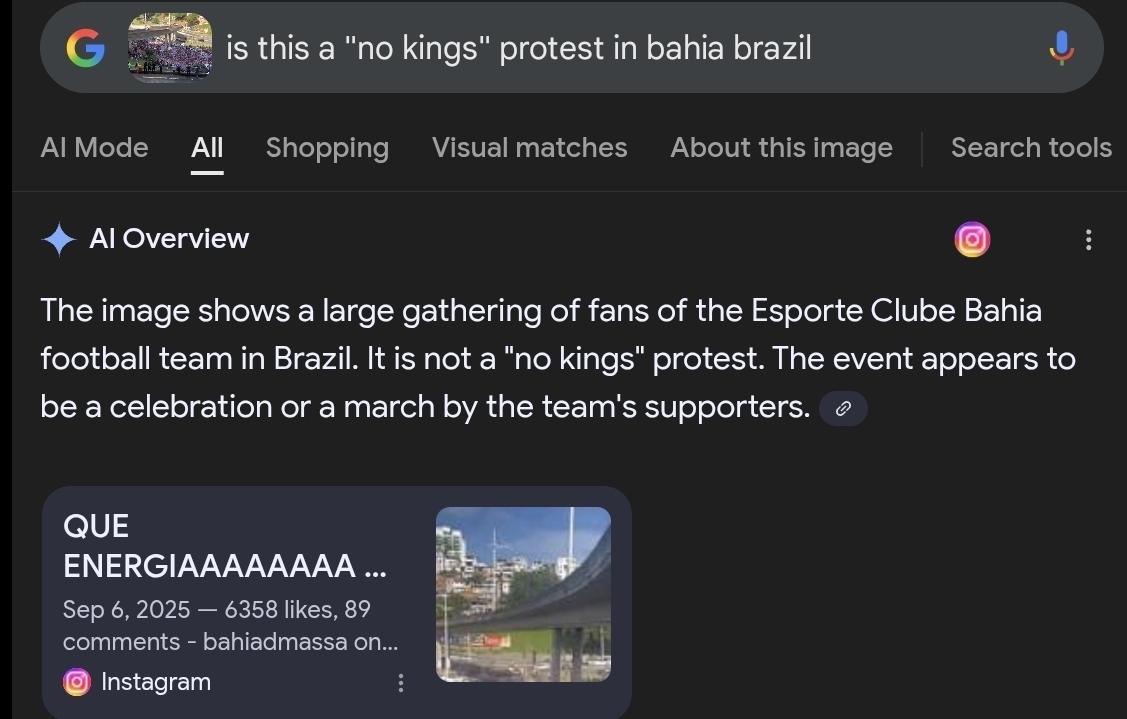The height and width of the screenshot is (719, 1127).
Task: Go to About this image tab
Action: (x=781, y=148)
